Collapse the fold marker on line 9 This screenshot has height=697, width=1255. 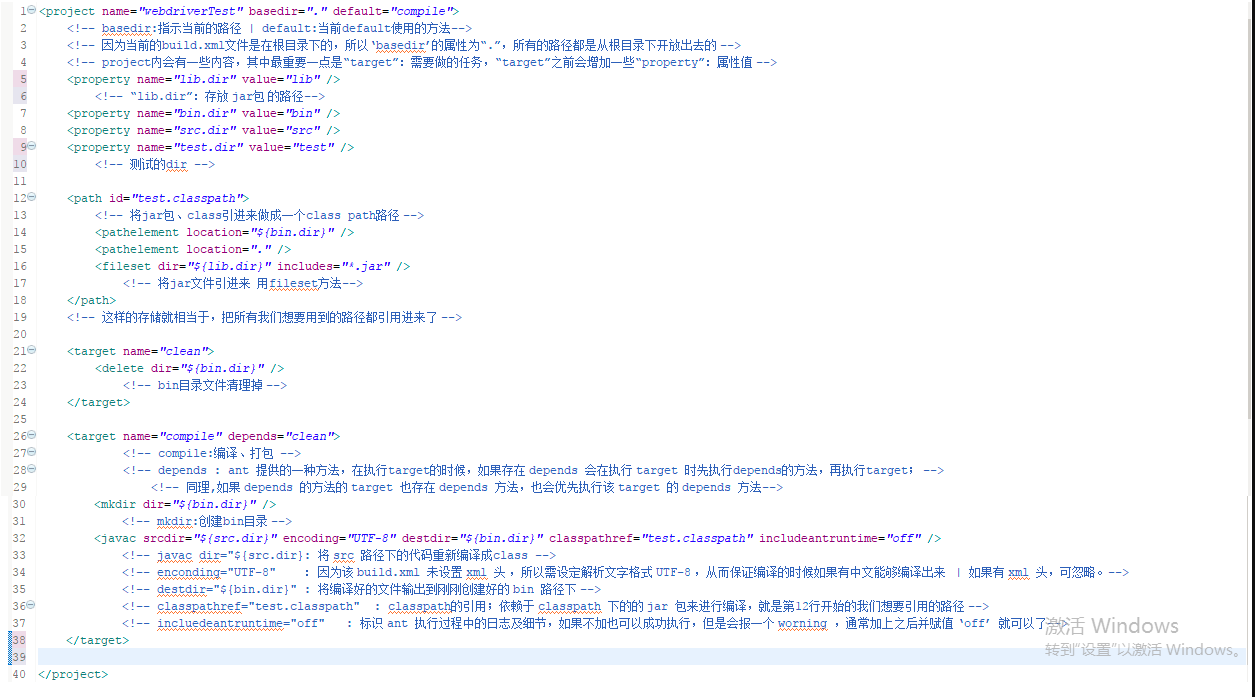coord(31,146)
